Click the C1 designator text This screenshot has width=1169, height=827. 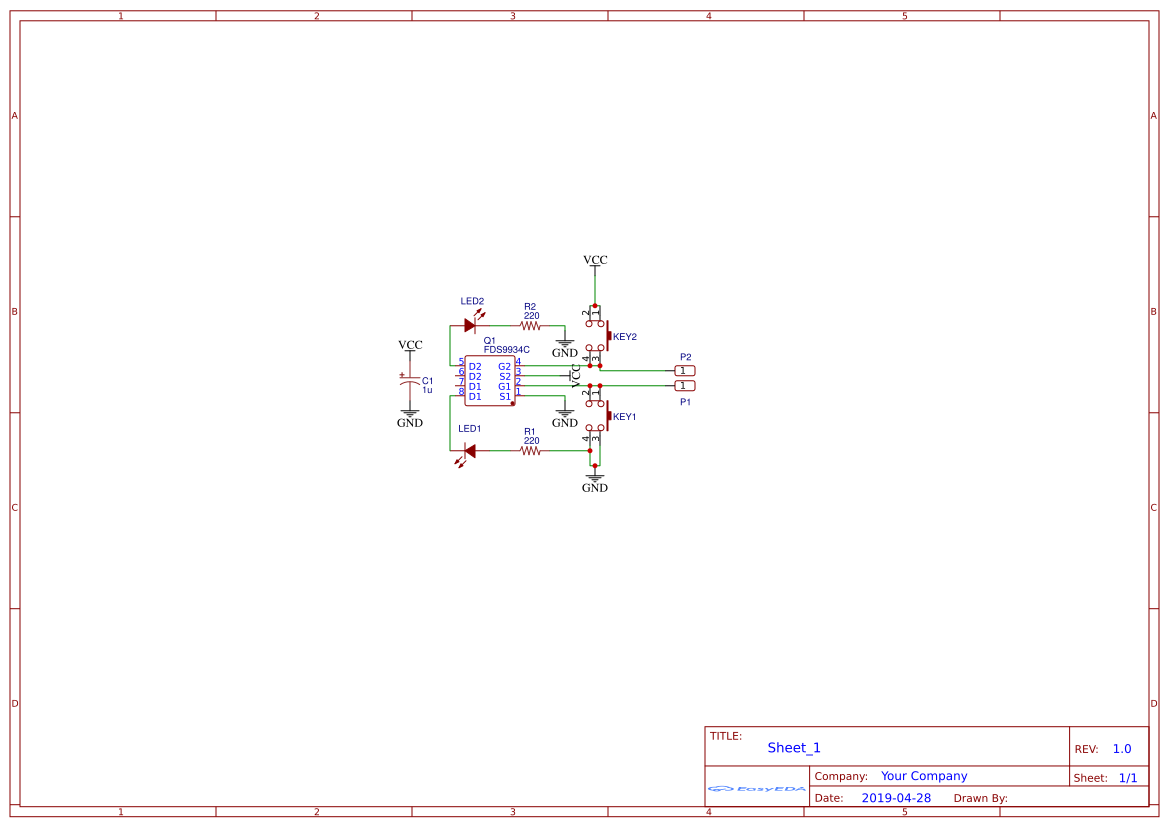click(x=427, y=381)
